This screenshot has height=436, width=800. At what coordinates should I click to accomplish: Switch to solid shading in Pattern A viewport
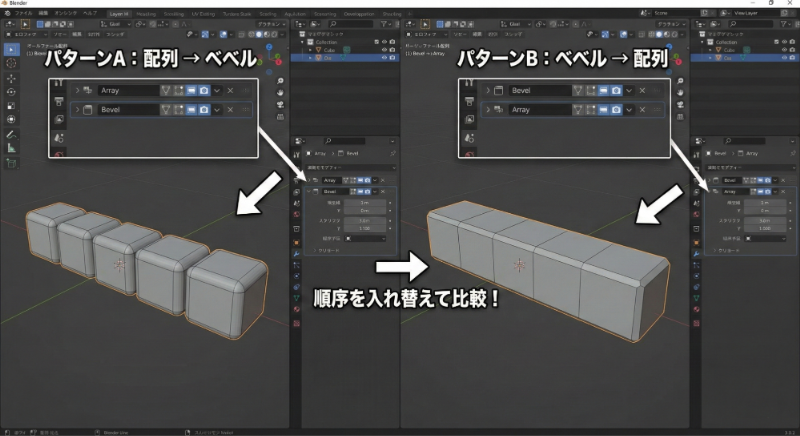point(259,34)
